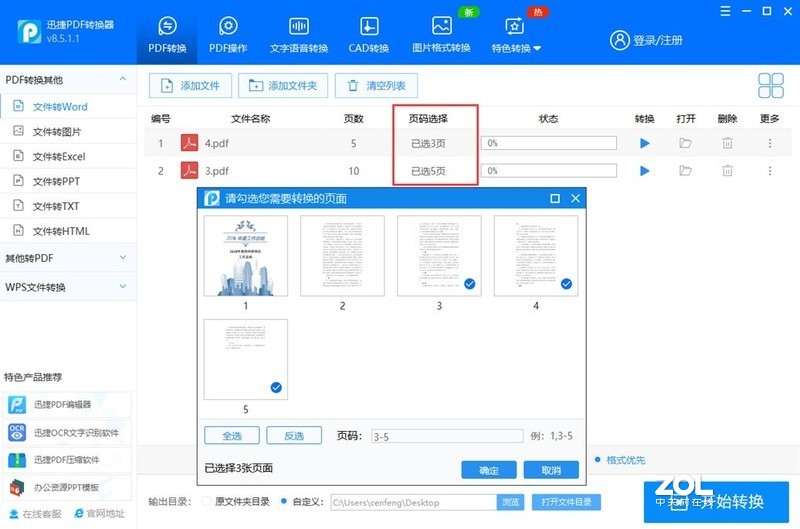Viewport: 800px width, 529px height.
Task: Select 文件转PPT in sidebar
Action: click(x=68, y=181)
